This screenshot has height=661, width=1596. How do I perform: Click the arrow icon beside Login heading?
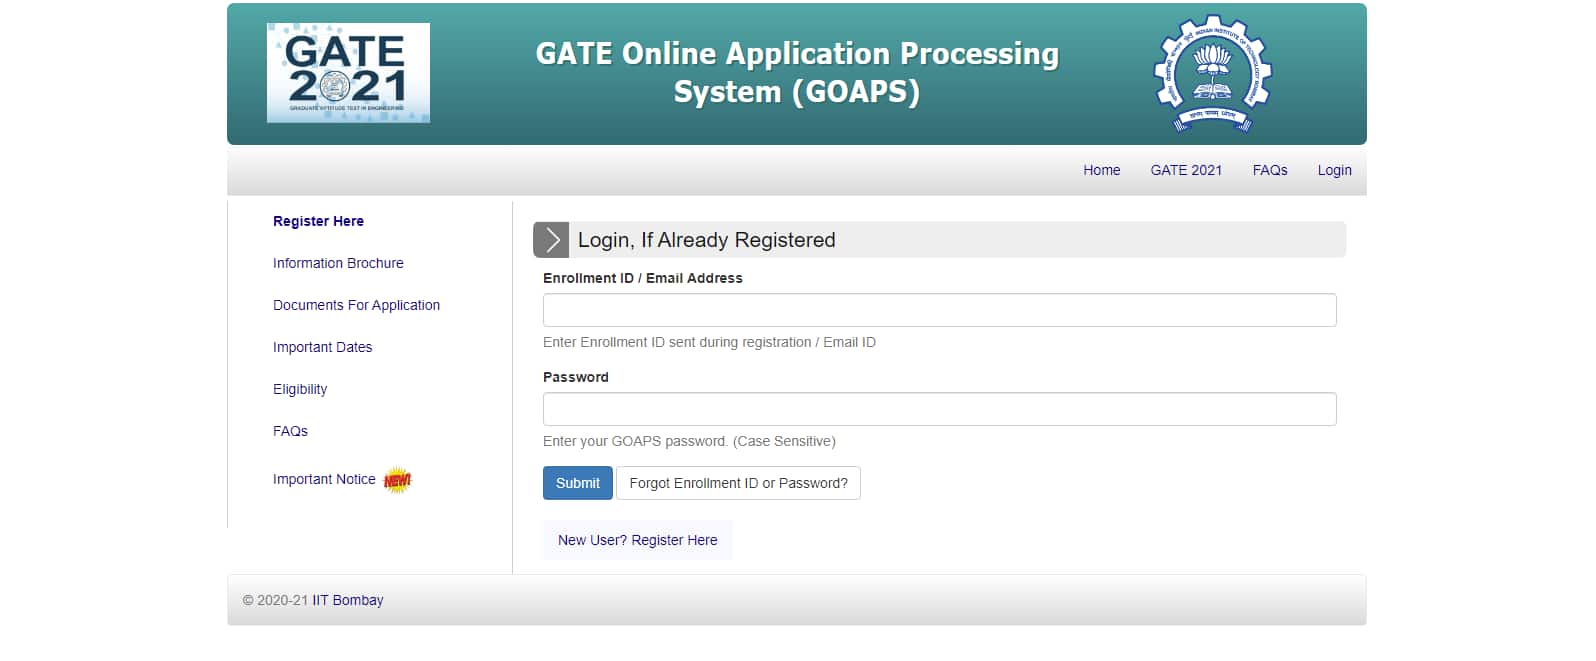point(551,240)
